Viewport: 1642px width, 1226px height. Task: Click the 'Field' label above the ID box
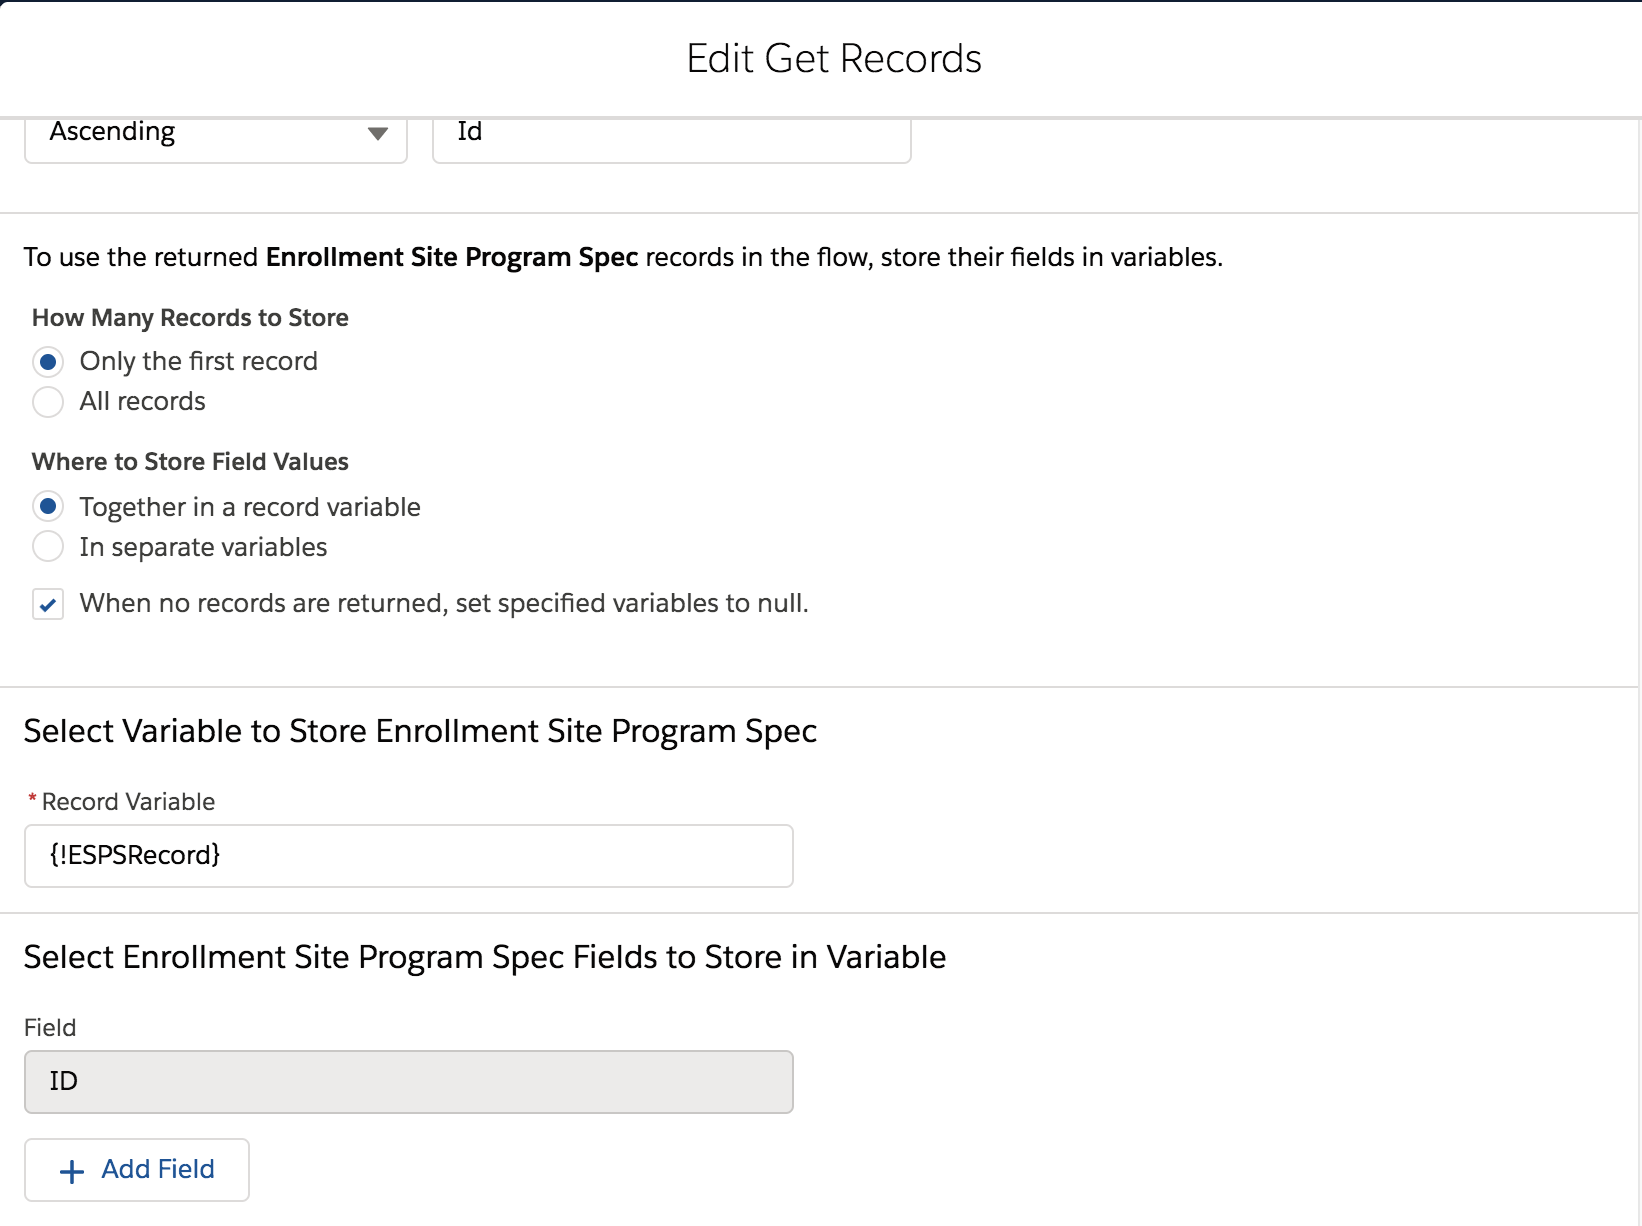pyautogui.click(x=50, y=1028)
